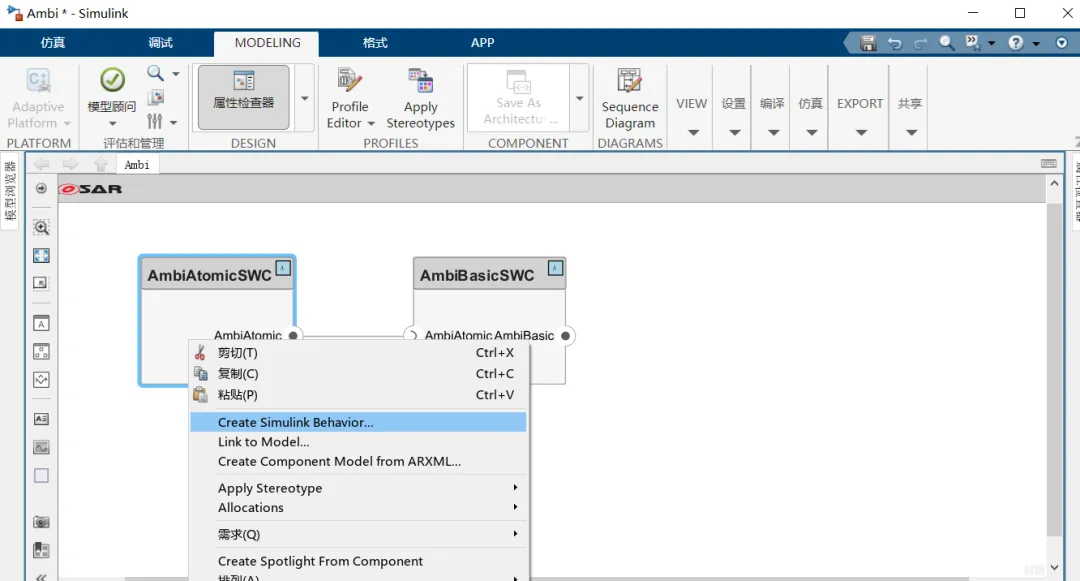
Task: Expand the 编译 section dropdown
Action: (773, 132)
